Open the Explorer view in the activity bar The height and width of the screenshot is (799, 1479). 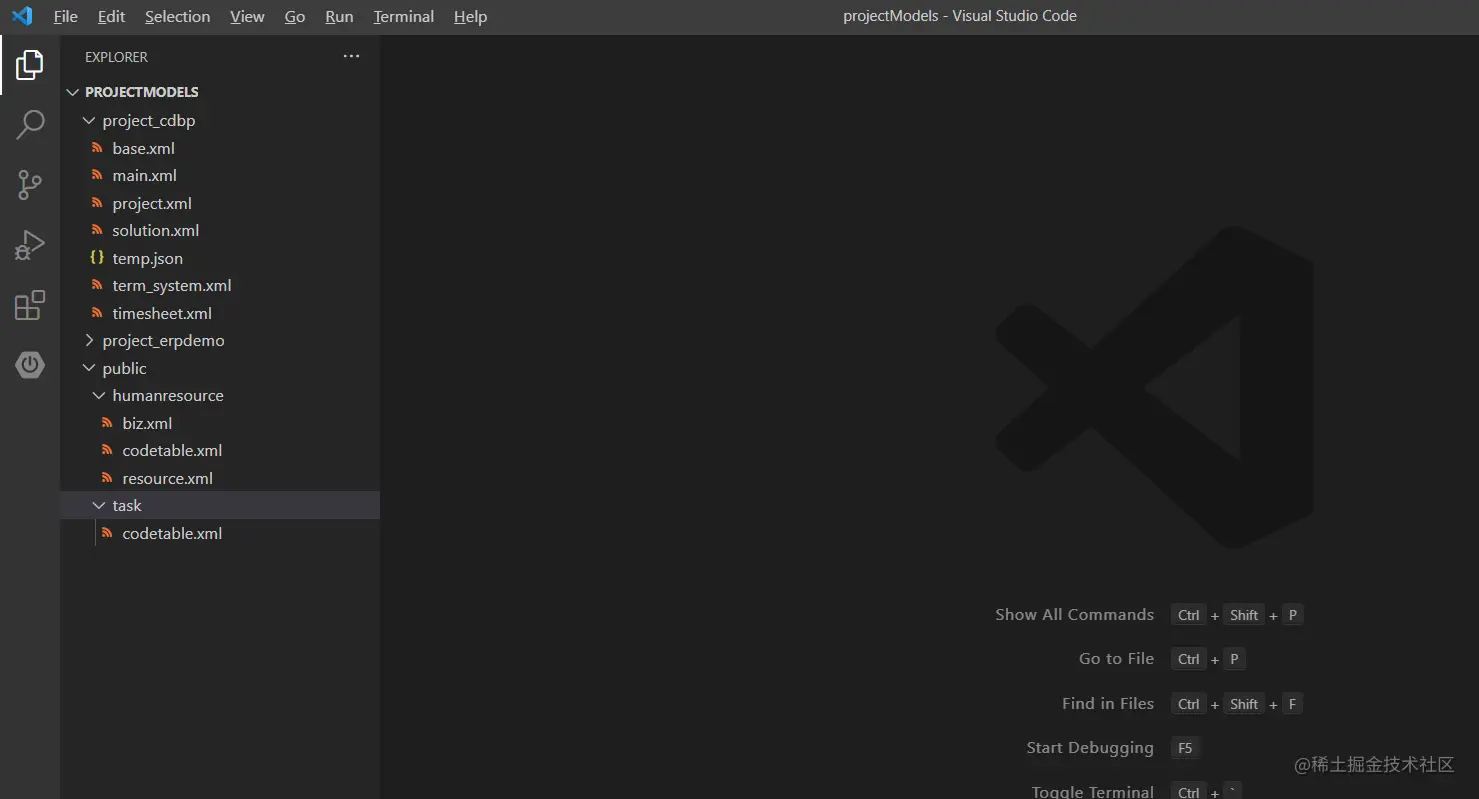(x=30, y=65)
